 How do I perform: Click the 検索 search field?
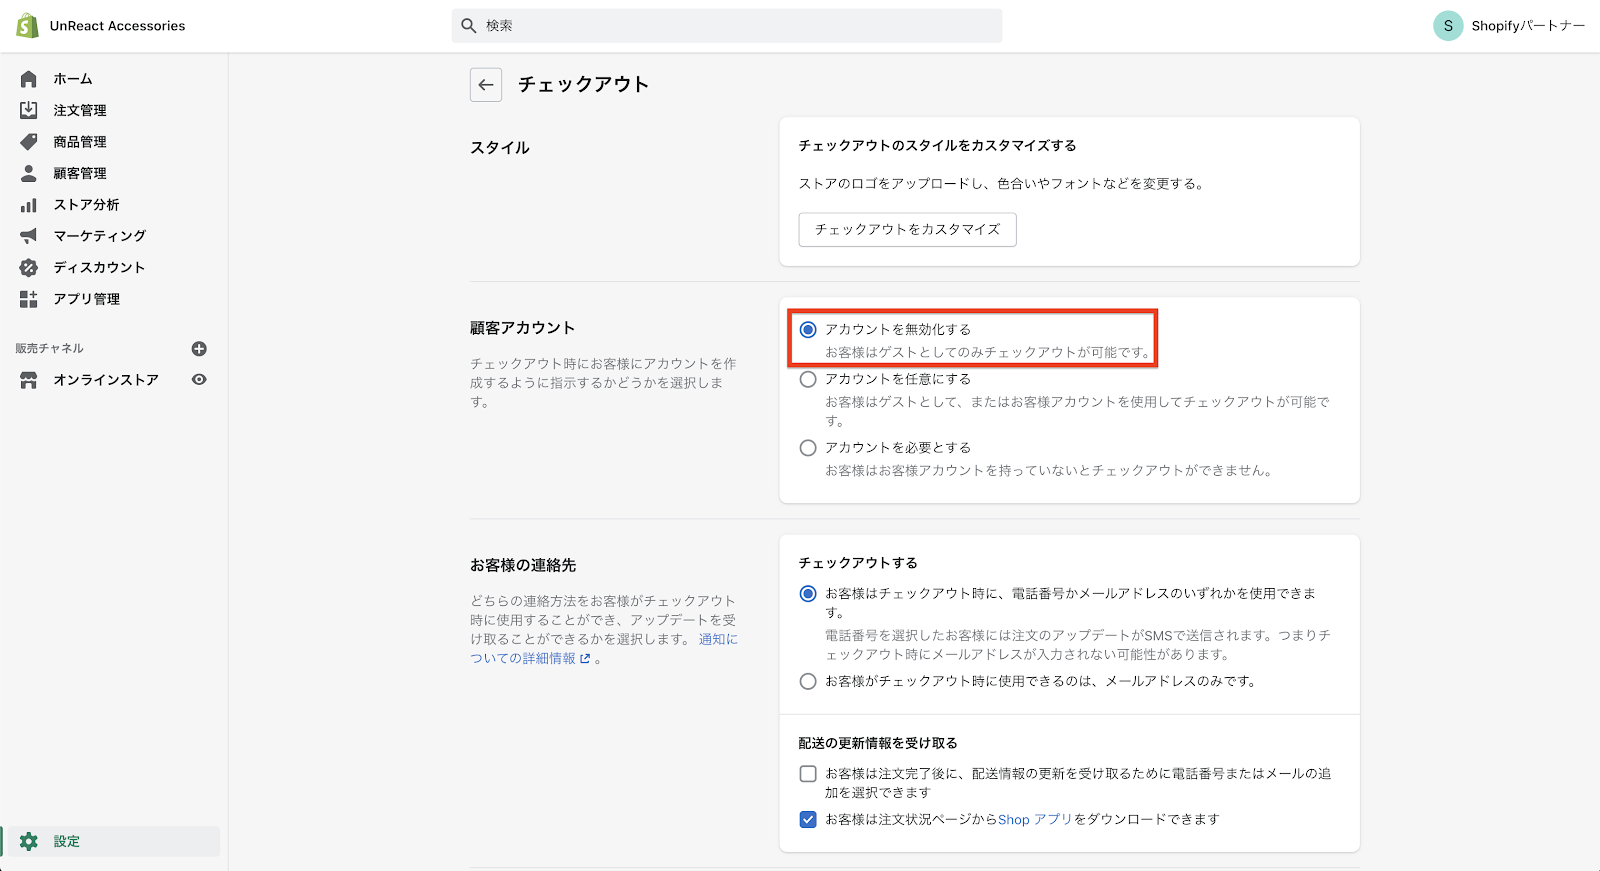pyautogui.click(x=727, y=26)
